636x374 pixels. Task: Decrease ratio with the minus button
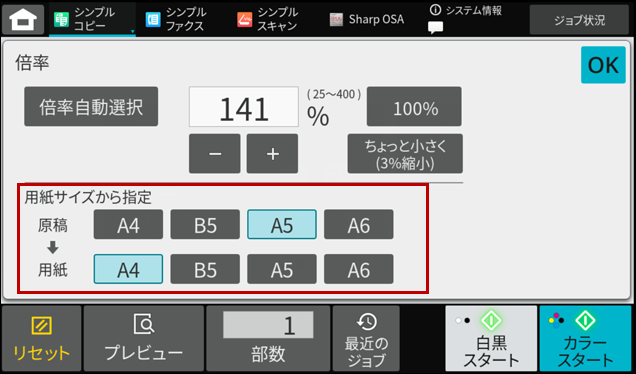click(215, 154)
